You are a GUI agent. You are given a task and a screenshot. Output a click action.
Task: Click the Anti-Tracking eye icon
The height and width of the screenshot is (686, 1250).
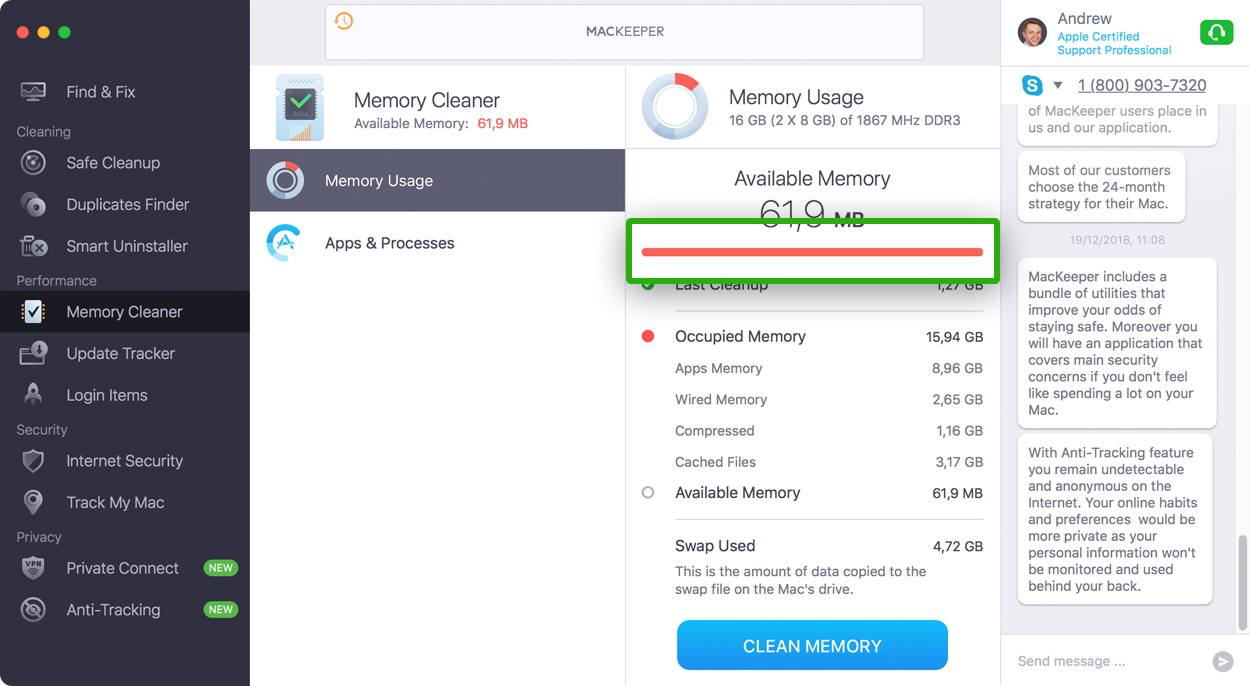33,610
